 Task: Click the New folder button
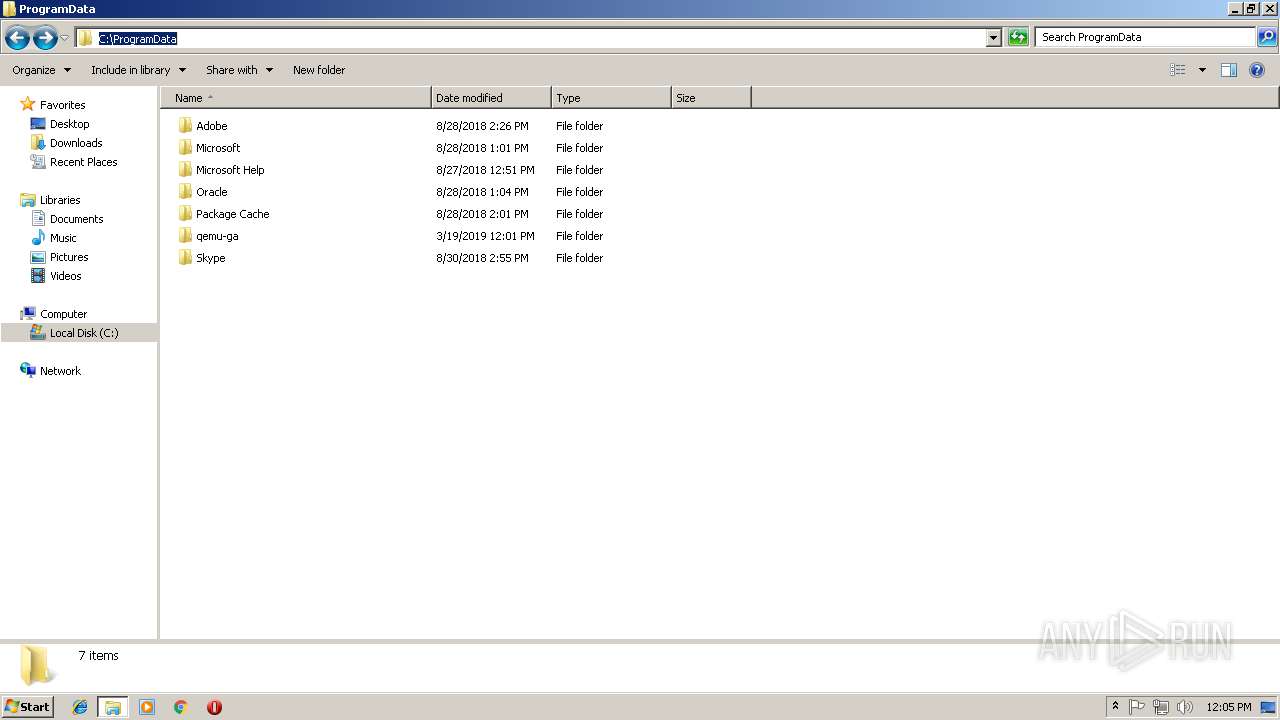pyautogui.click(x=319, y=70)
